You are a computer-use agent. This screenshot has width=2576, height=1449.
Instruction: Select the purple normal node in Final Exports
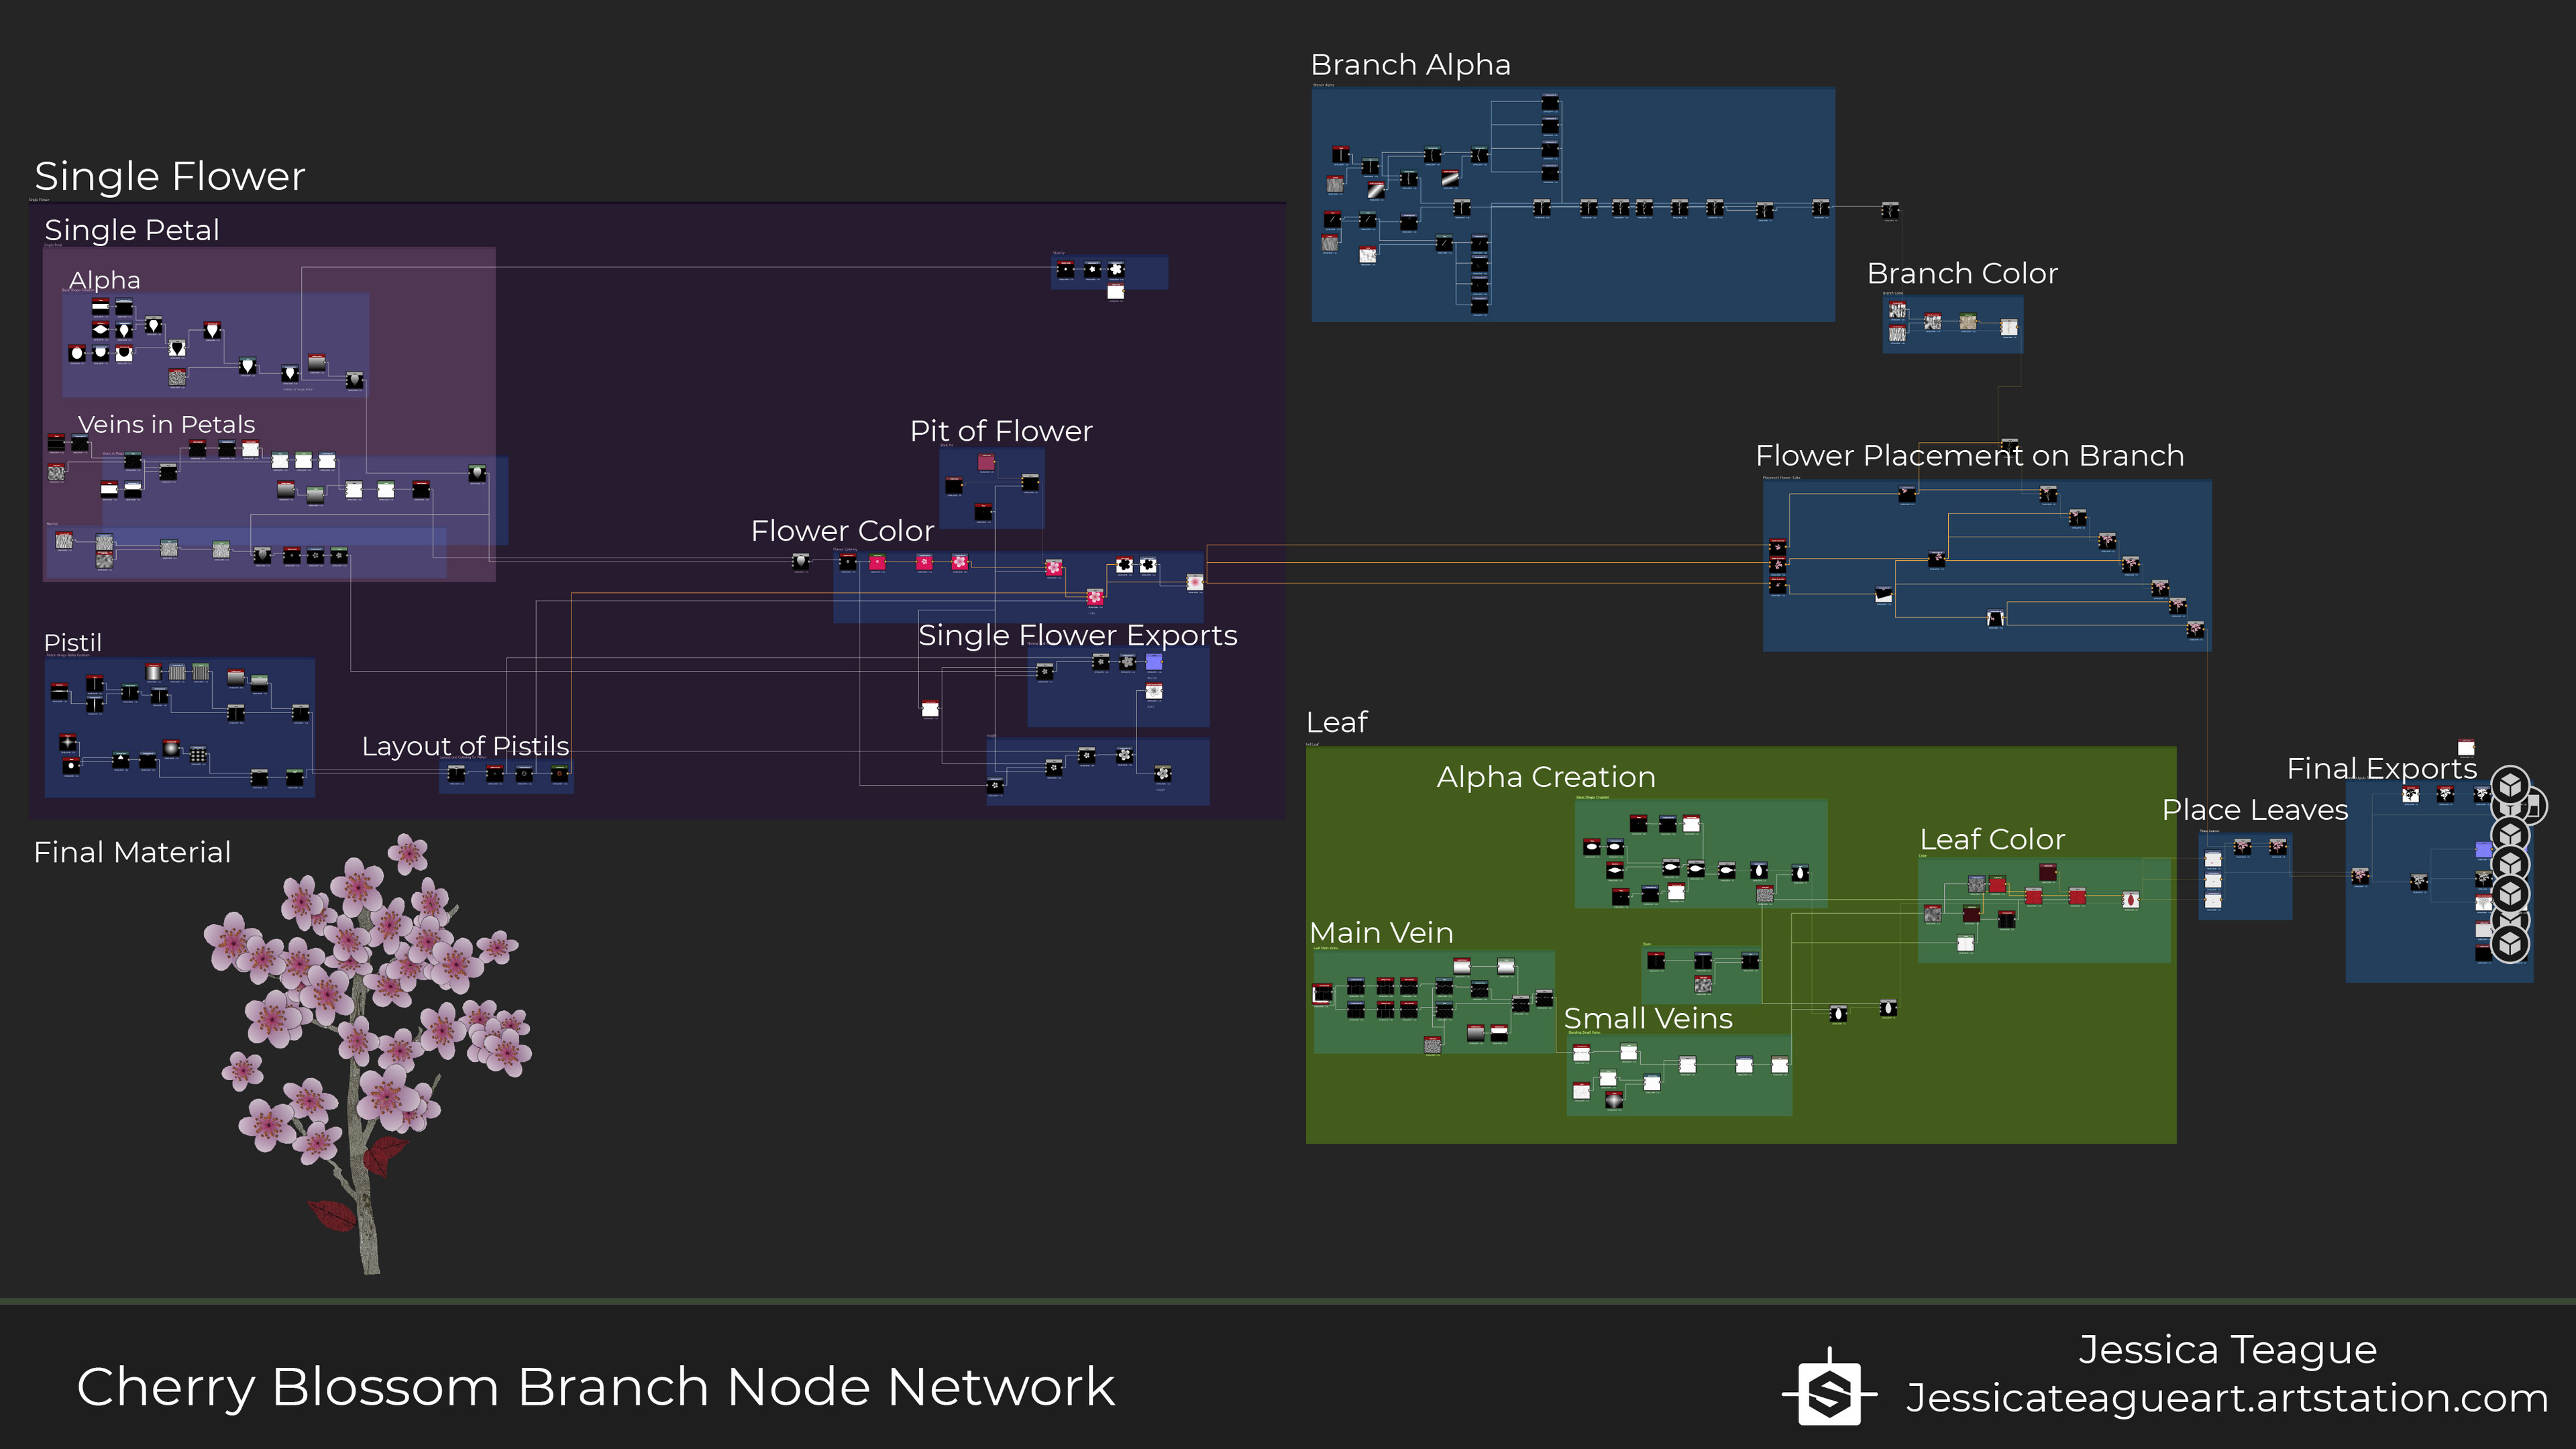pos(2484,850)
